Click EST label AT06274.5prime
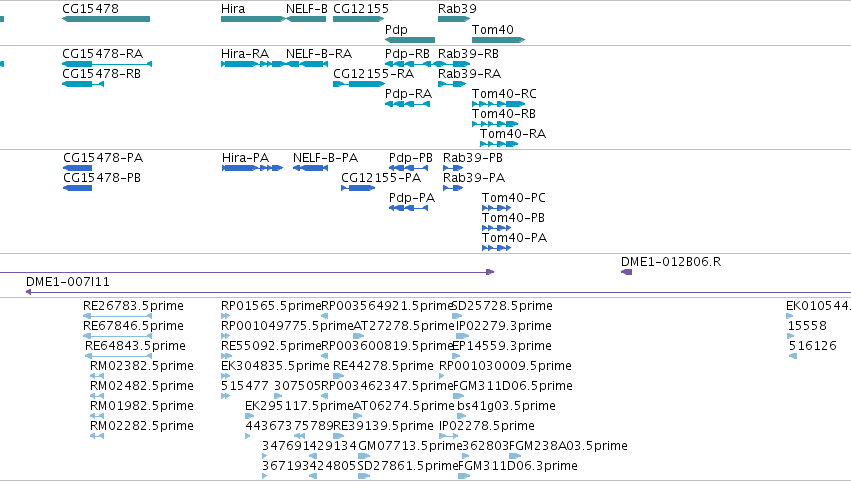 point(404,407)
